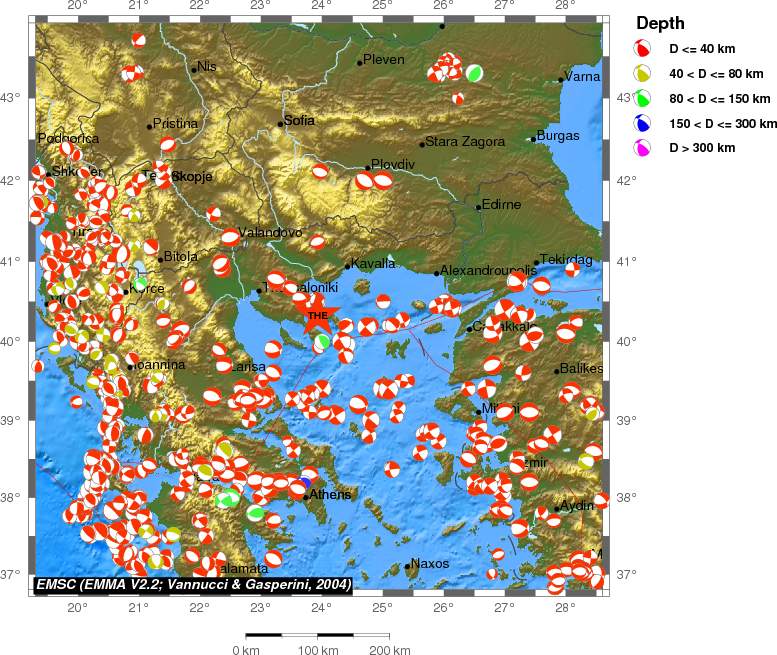Click the blue beachball legend icon for 150 < D <= 300 km

coord(642,123)
